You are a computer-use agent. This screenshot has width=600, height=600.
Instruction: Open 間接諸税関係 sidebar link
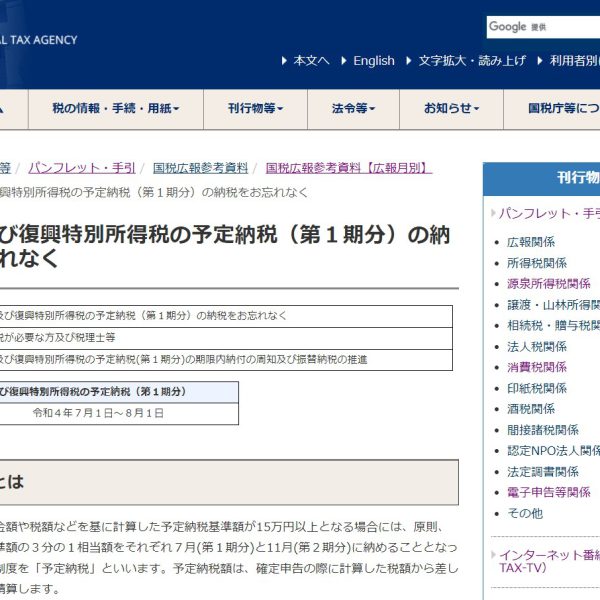coord(543,430)
